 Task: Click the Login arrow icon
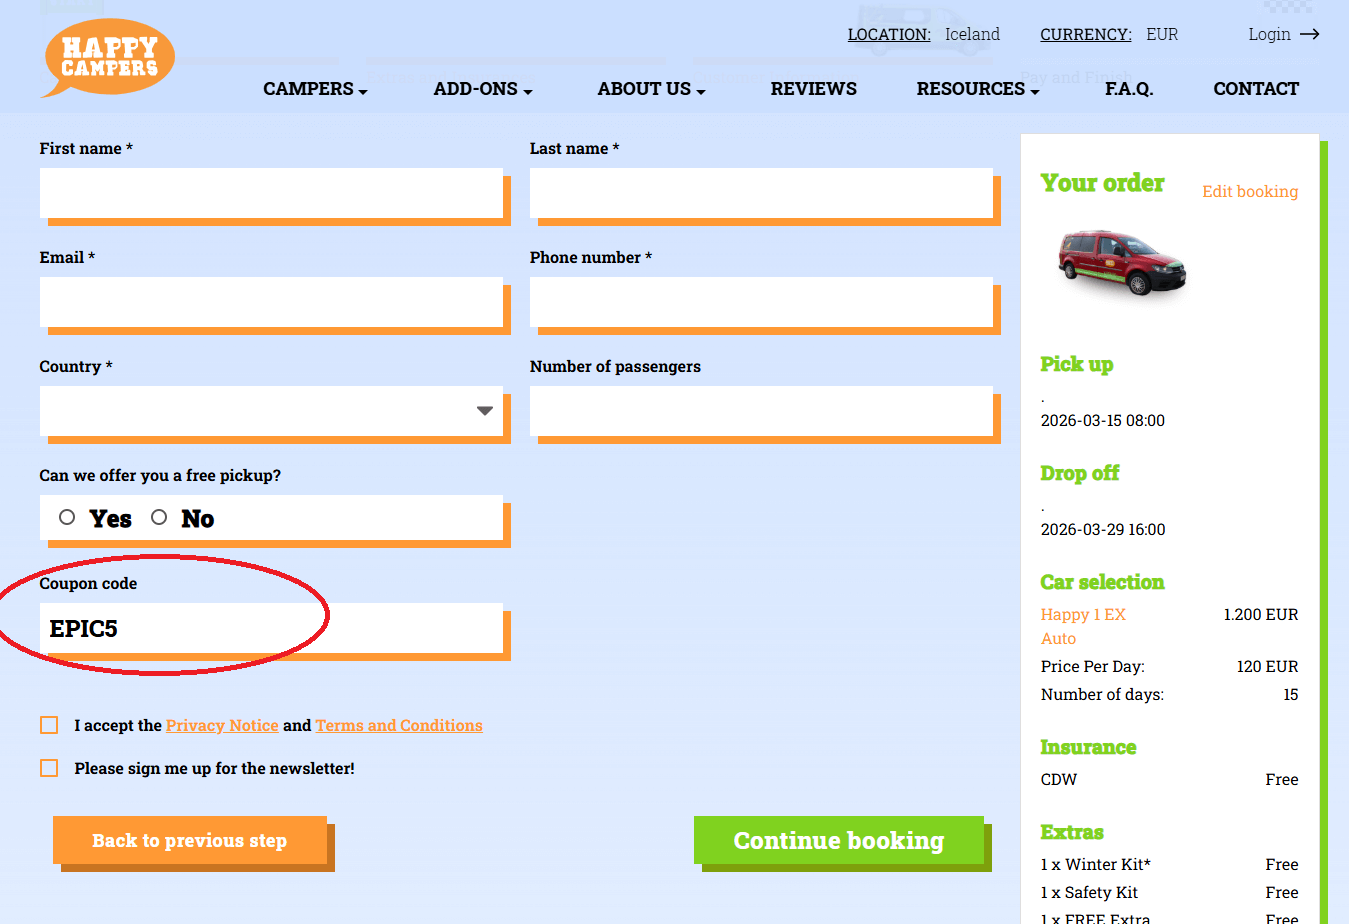1309,34
